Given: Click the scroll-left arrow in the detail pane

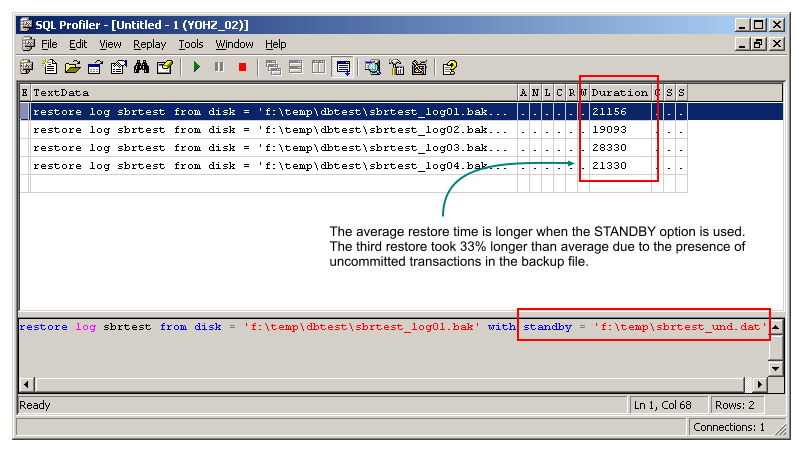Looking at the screenshot, I should click(26, 384).
